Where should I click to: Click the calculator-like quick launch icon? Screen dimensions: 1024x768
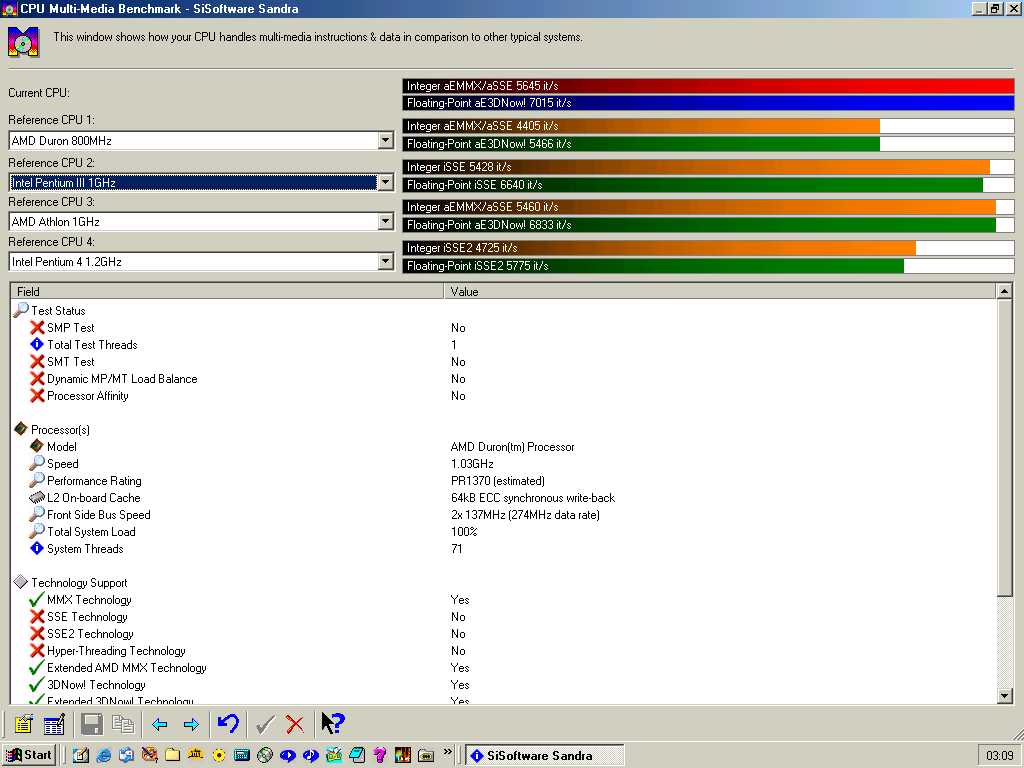click(242, 755)
